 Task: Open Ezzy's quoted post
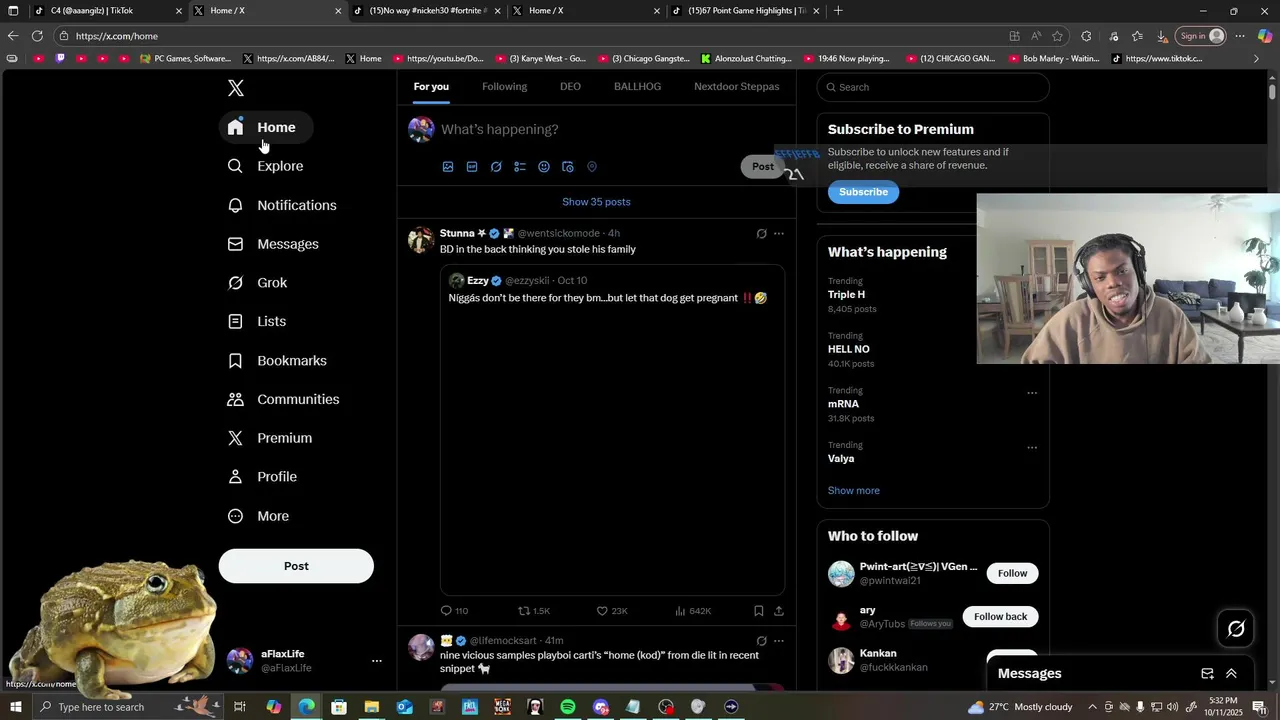[x=612, y=430]
